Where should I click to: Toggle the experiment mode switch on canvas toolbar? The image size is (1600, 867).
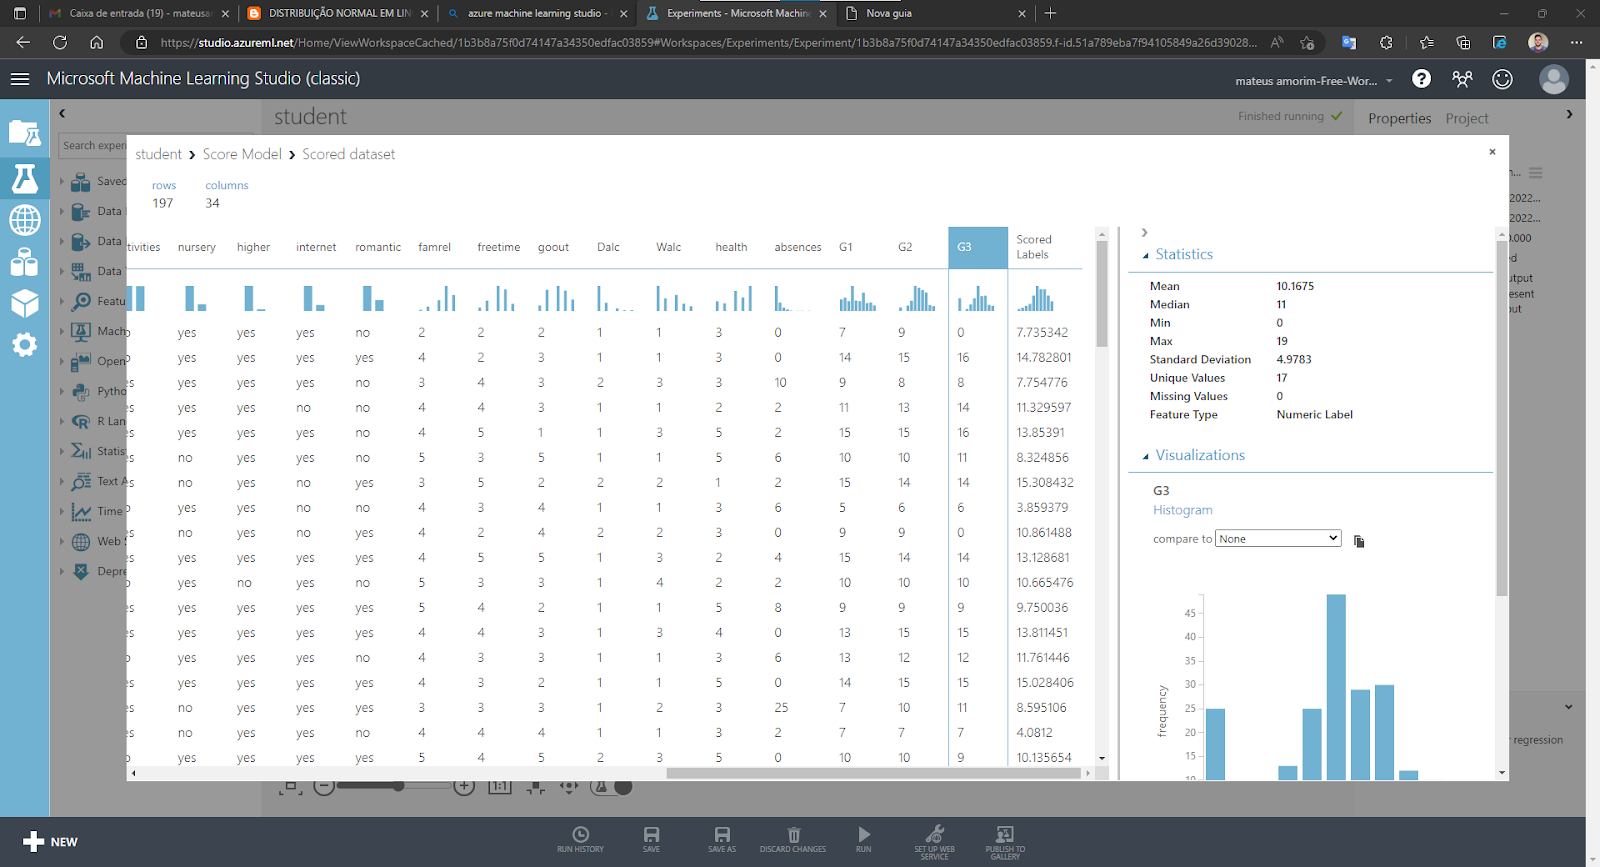coord(613,787)
